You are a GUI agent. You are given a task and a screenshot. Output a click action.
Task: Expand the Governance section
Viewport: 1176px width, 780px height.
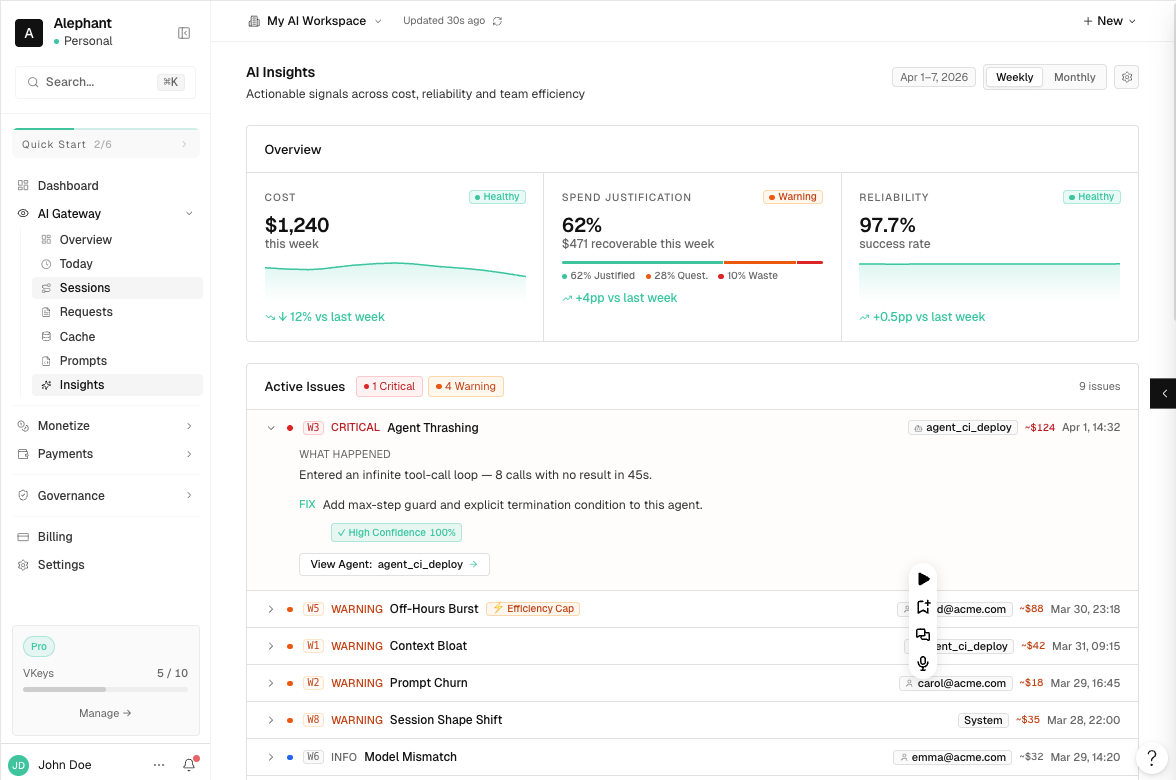(x=105, y=496)
